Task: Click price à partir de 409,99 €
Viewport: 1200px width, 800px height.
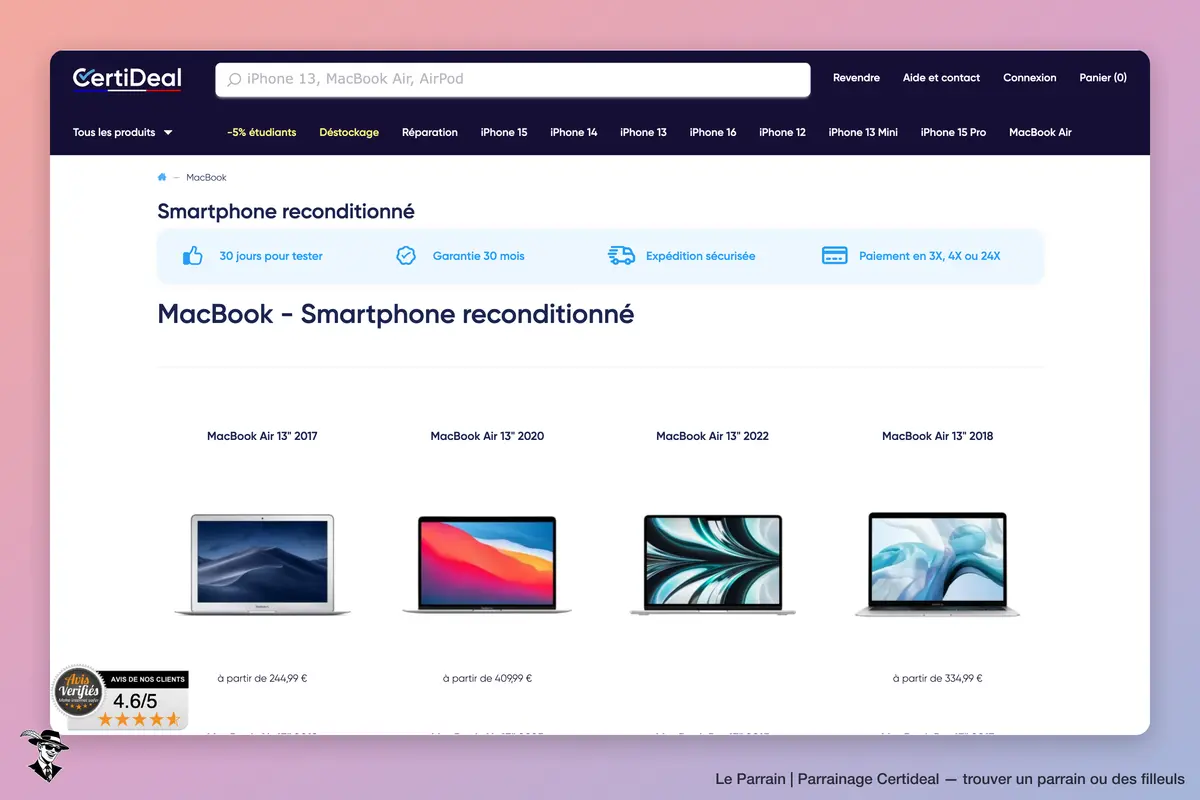Action: [487, 678]
